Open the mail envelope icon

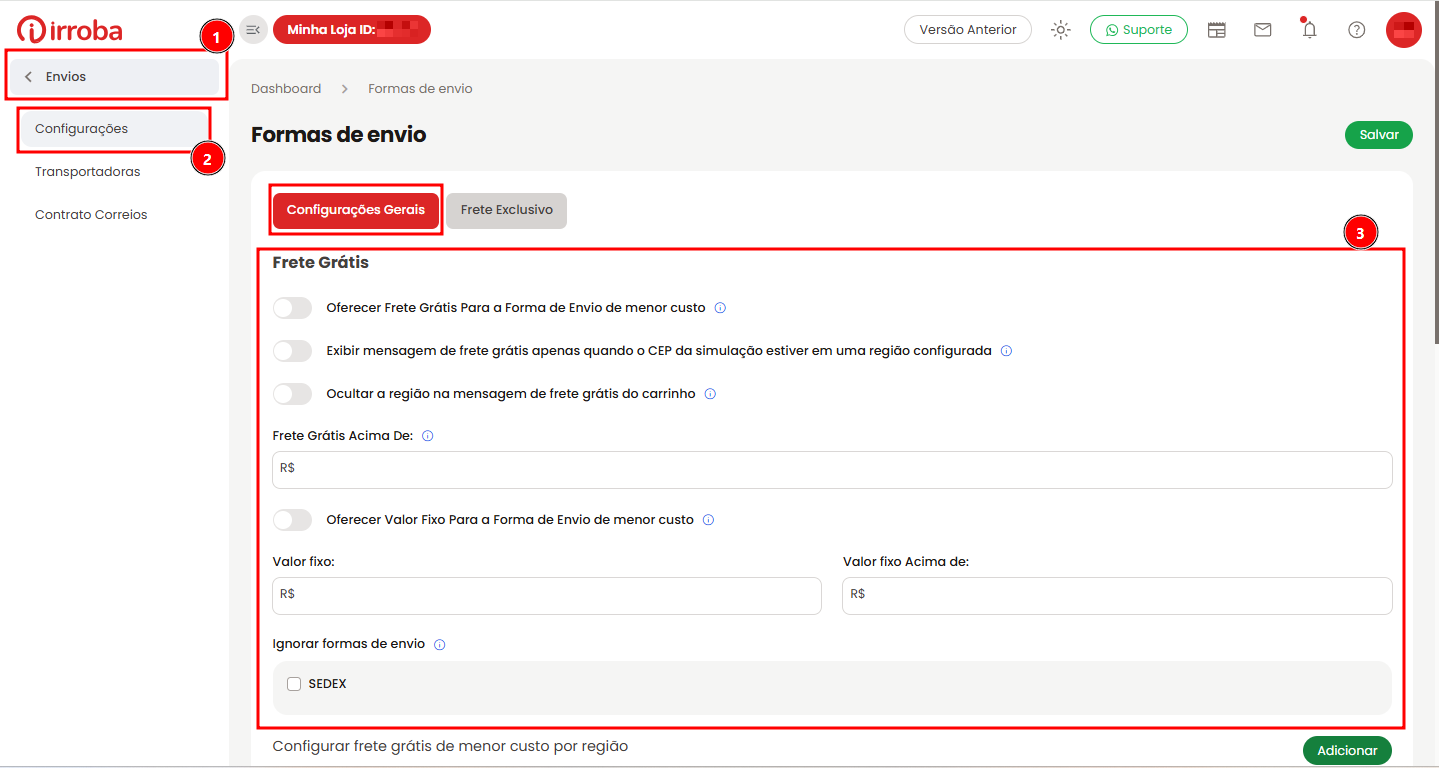point(1263,30)
